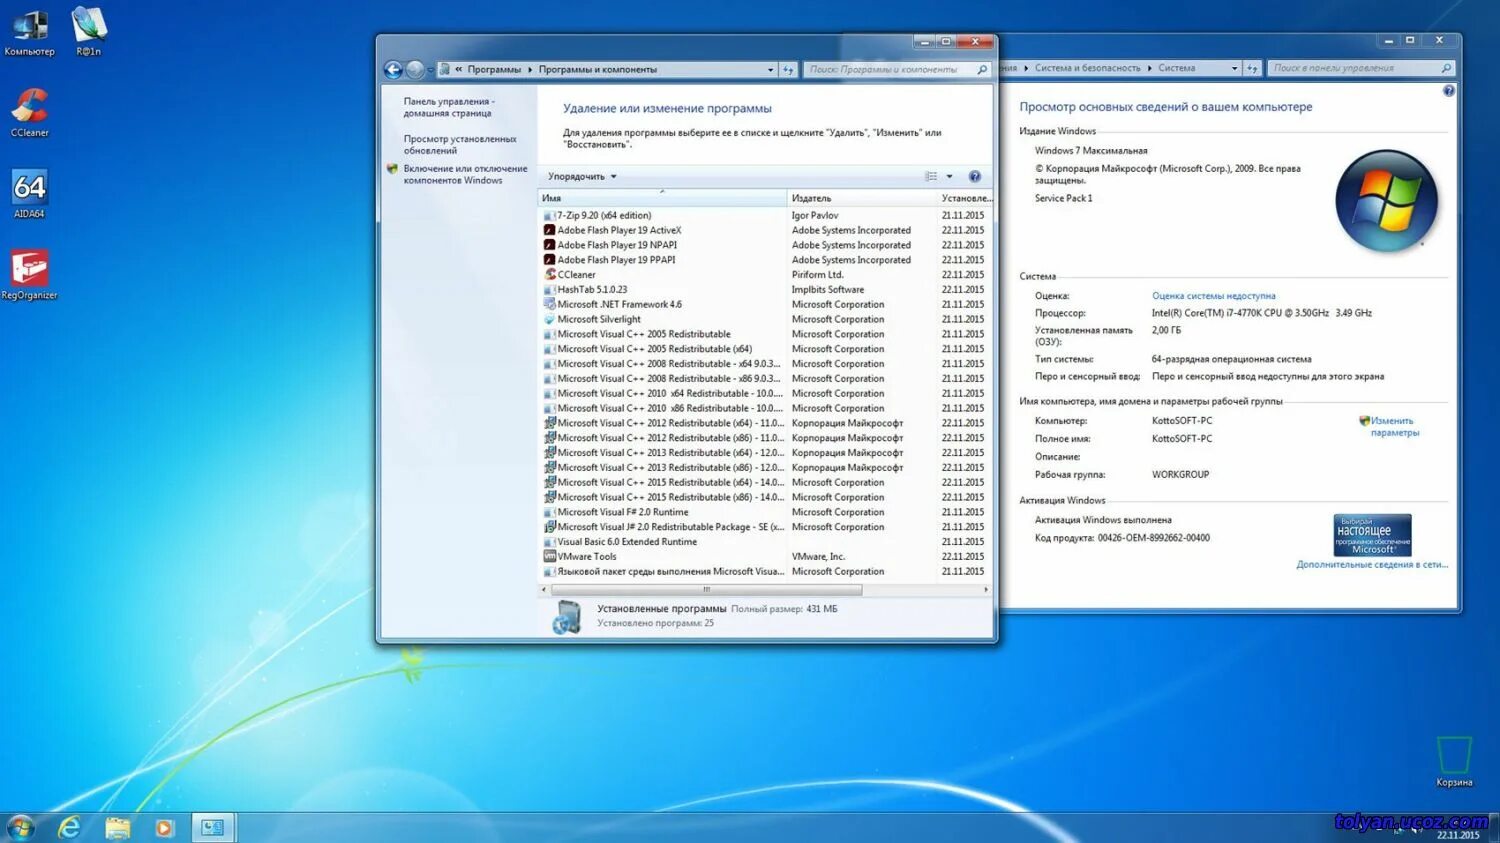This screenshot has height=843, width=1500.
Task: Click the help question mark in Programs window
Action: (974, 176)
